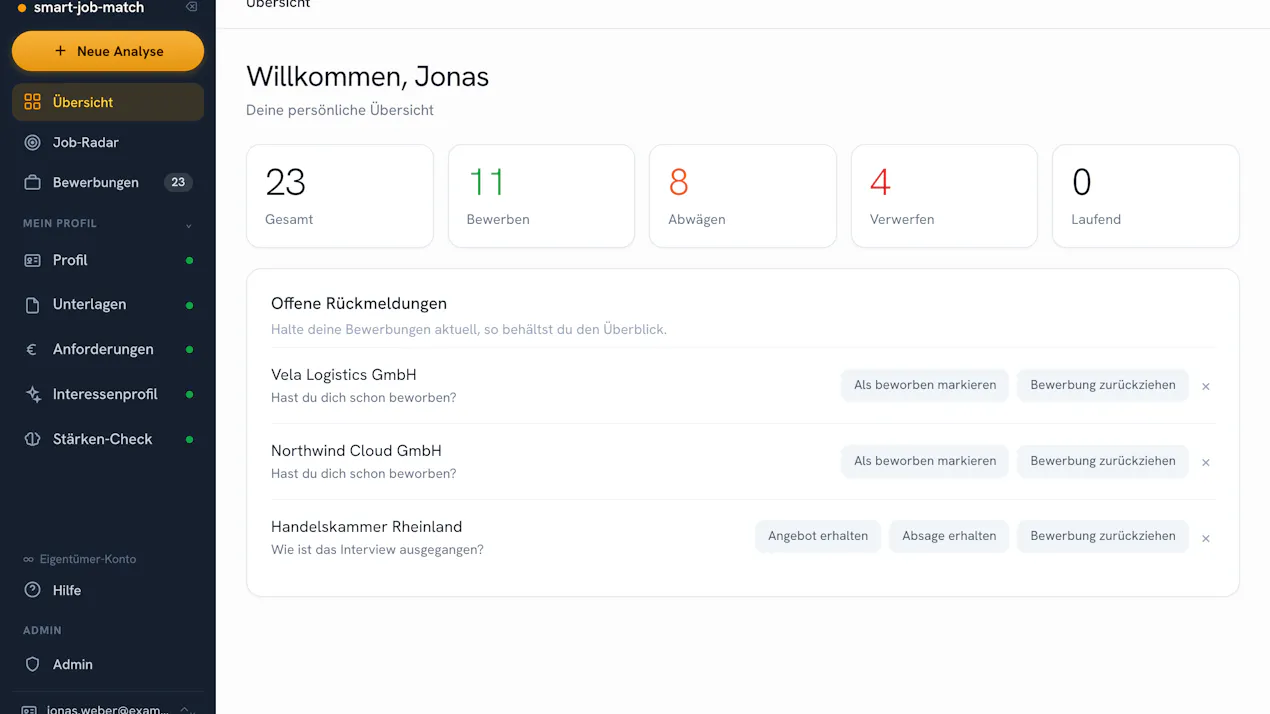Click the Stärken-Check brain icon

point(33,439)
